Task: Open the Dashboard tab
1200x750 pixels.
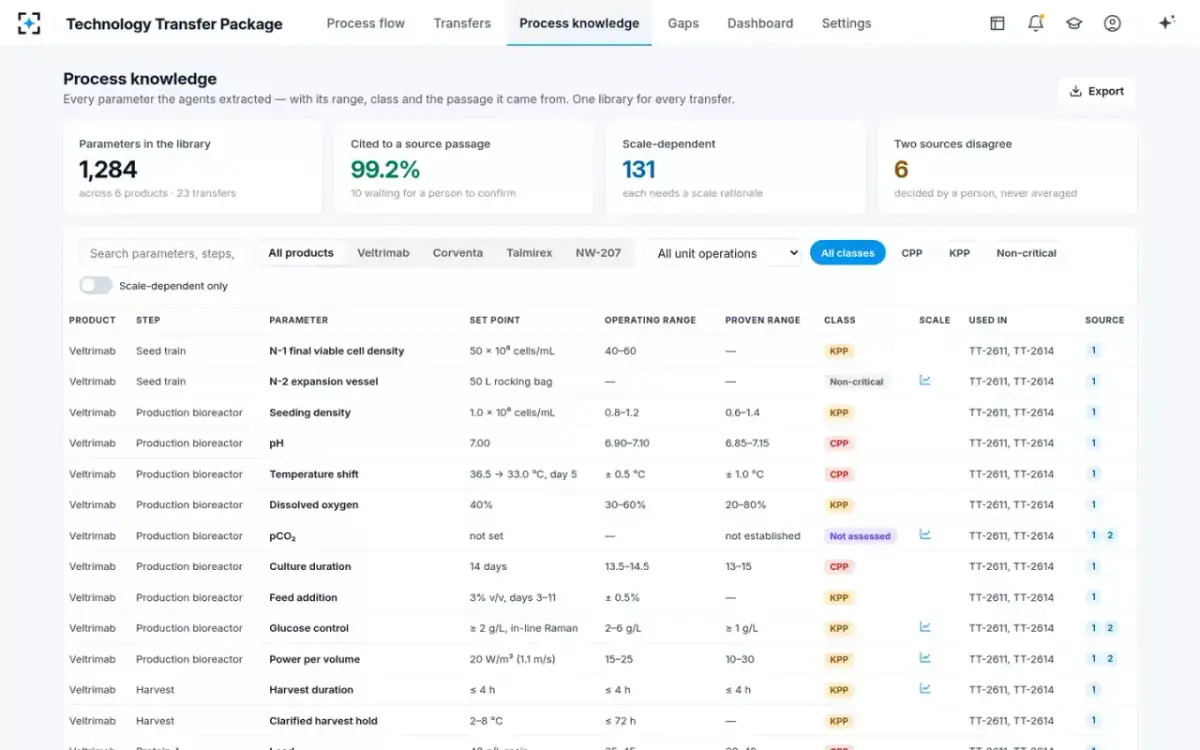Action: 760,23
